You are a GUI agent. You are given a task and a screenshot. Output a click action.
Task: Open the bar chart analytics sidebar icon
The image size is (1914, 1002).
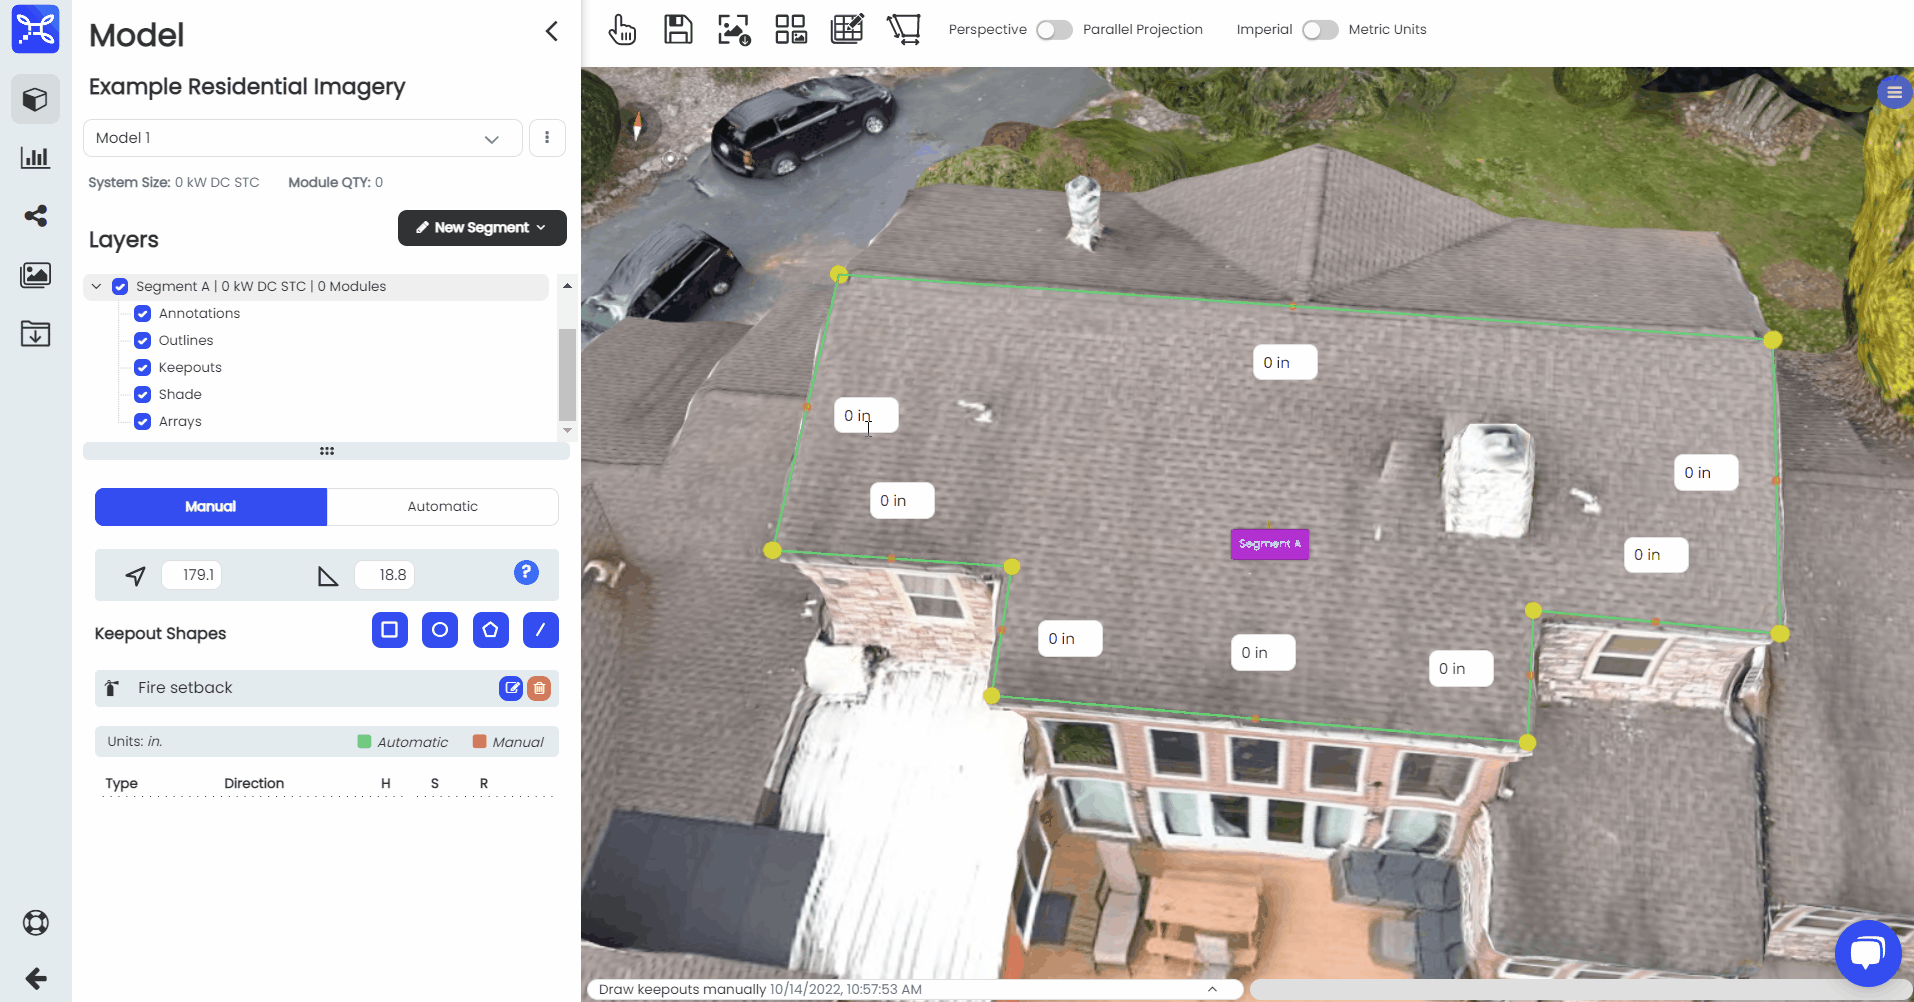tap(35, 157)
